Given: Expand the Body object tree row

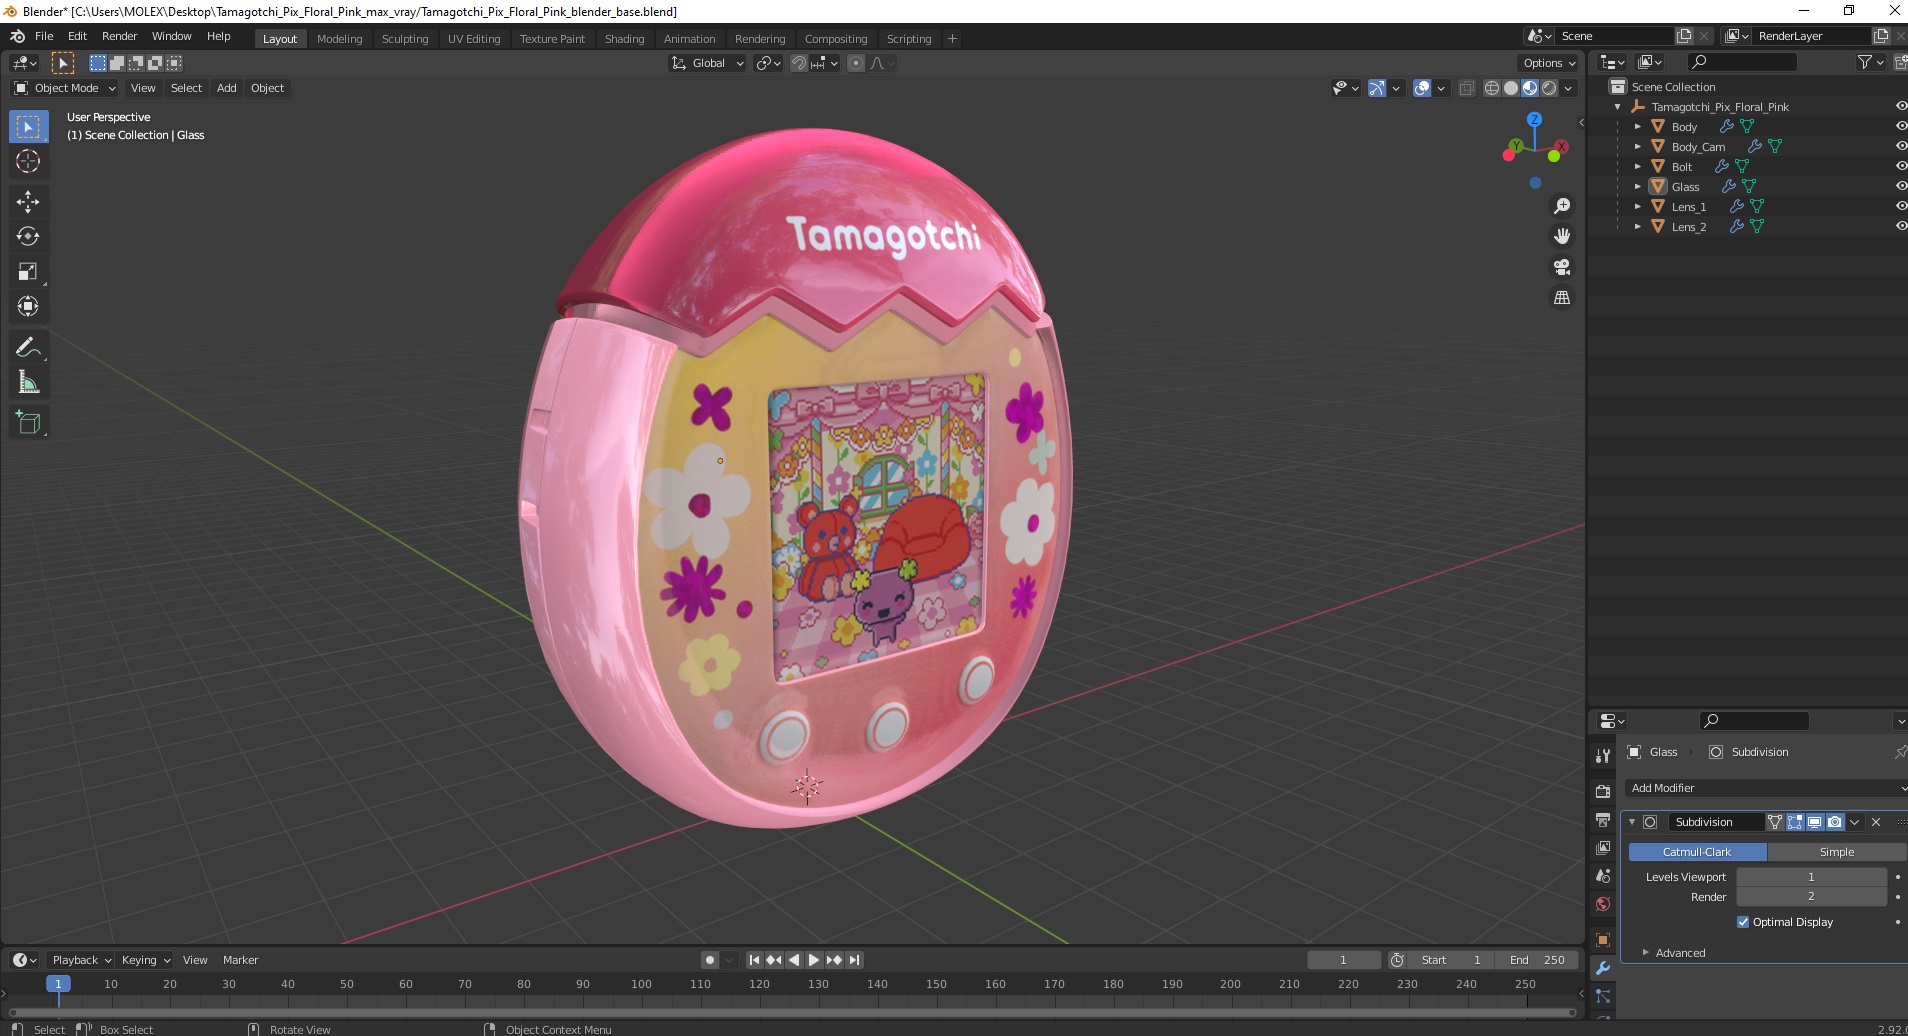Looking at the screenshot, I should pos(1637,127).
